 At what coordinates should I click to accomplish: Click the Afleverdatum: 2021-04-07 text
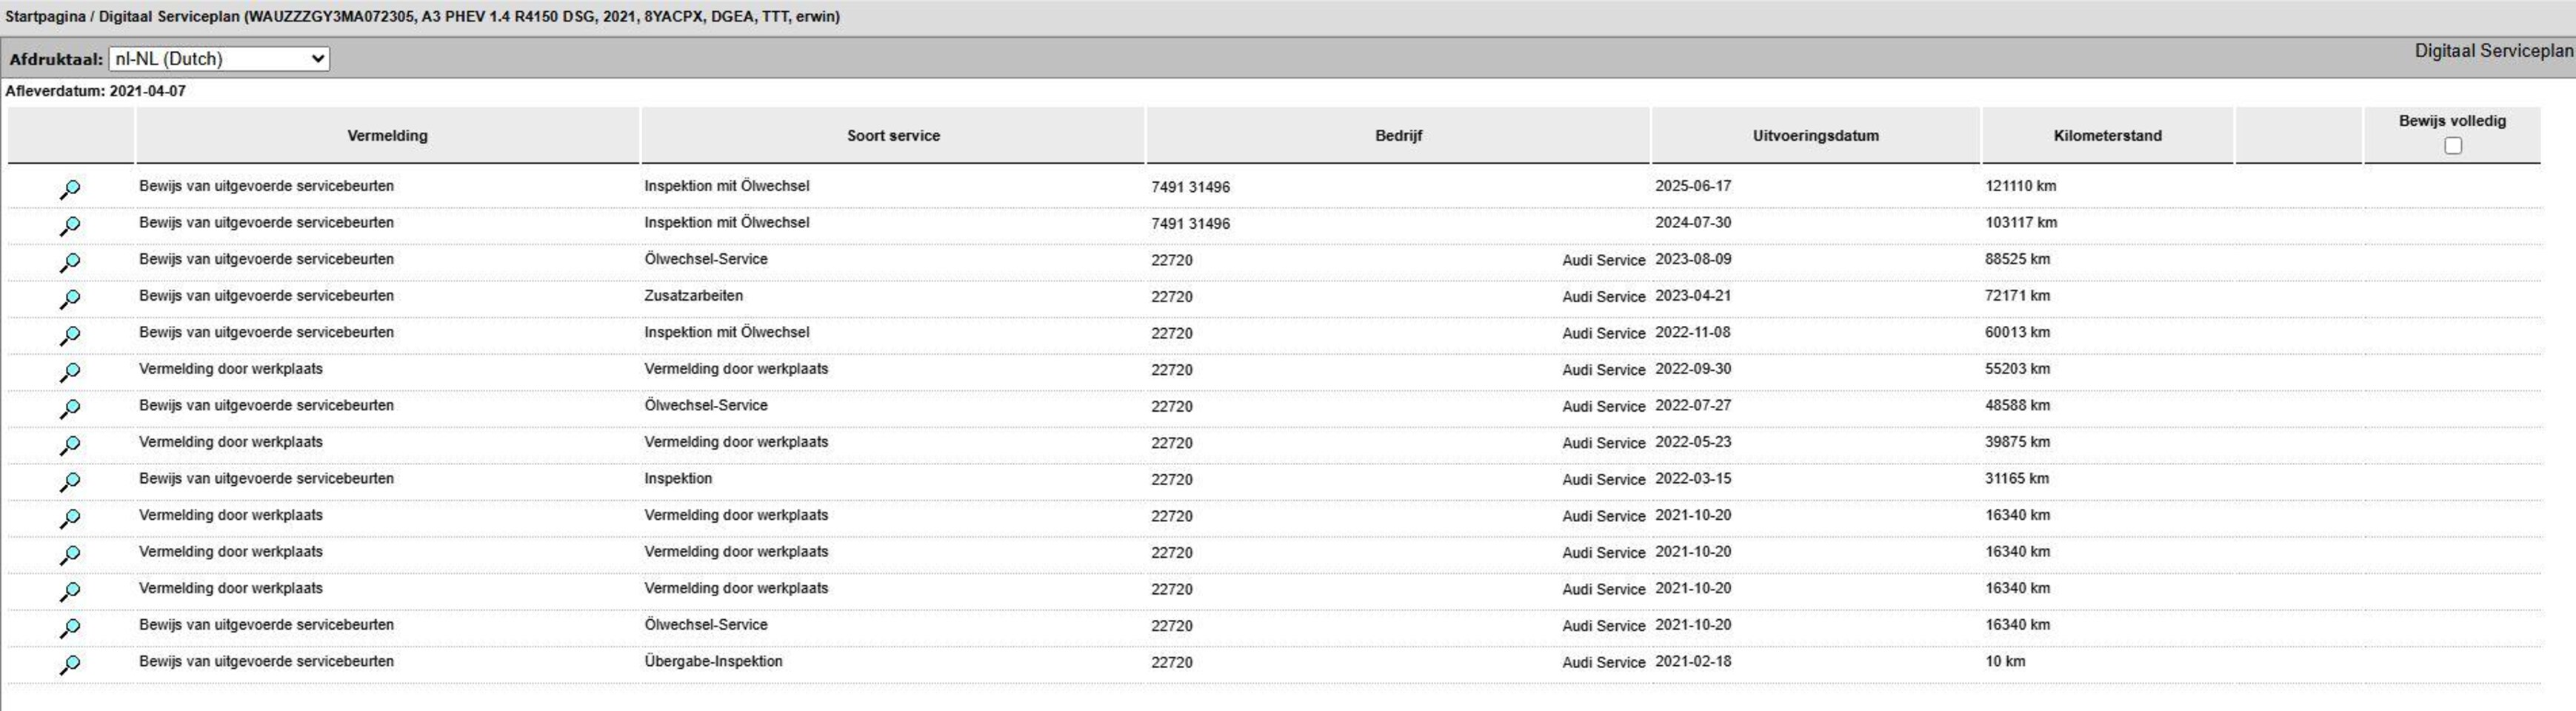(x=96, y=91)
